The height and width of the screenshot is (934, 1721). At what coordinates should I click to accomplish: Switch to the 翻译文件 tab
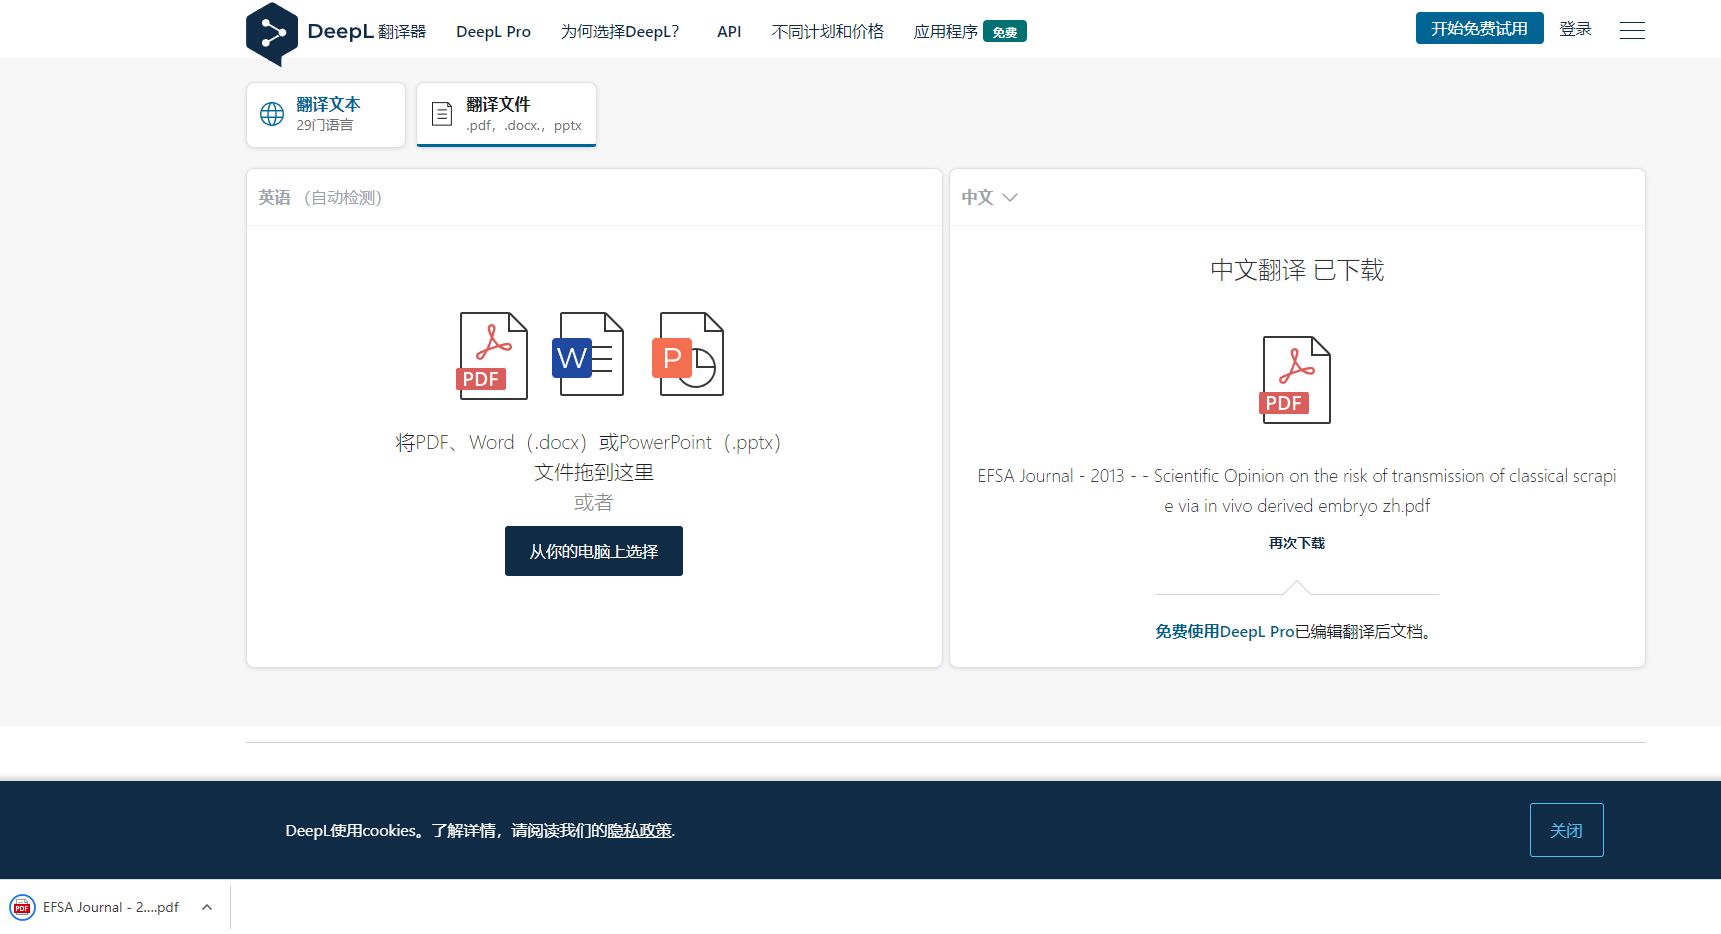pyautogui.click(x=506, y=115)
